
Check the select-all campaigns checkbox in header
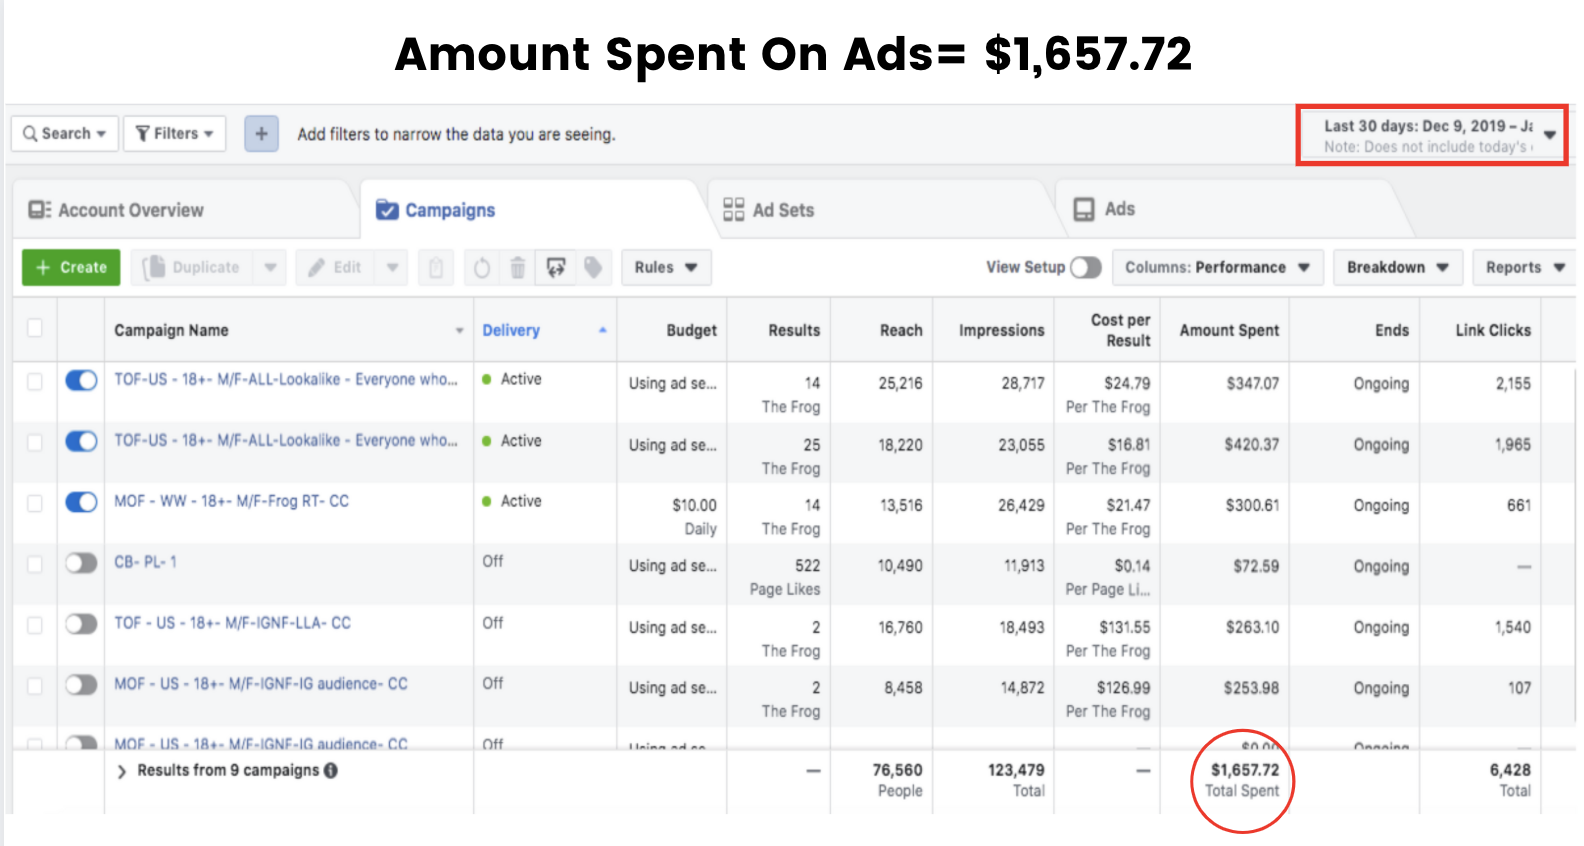(35, 328)
